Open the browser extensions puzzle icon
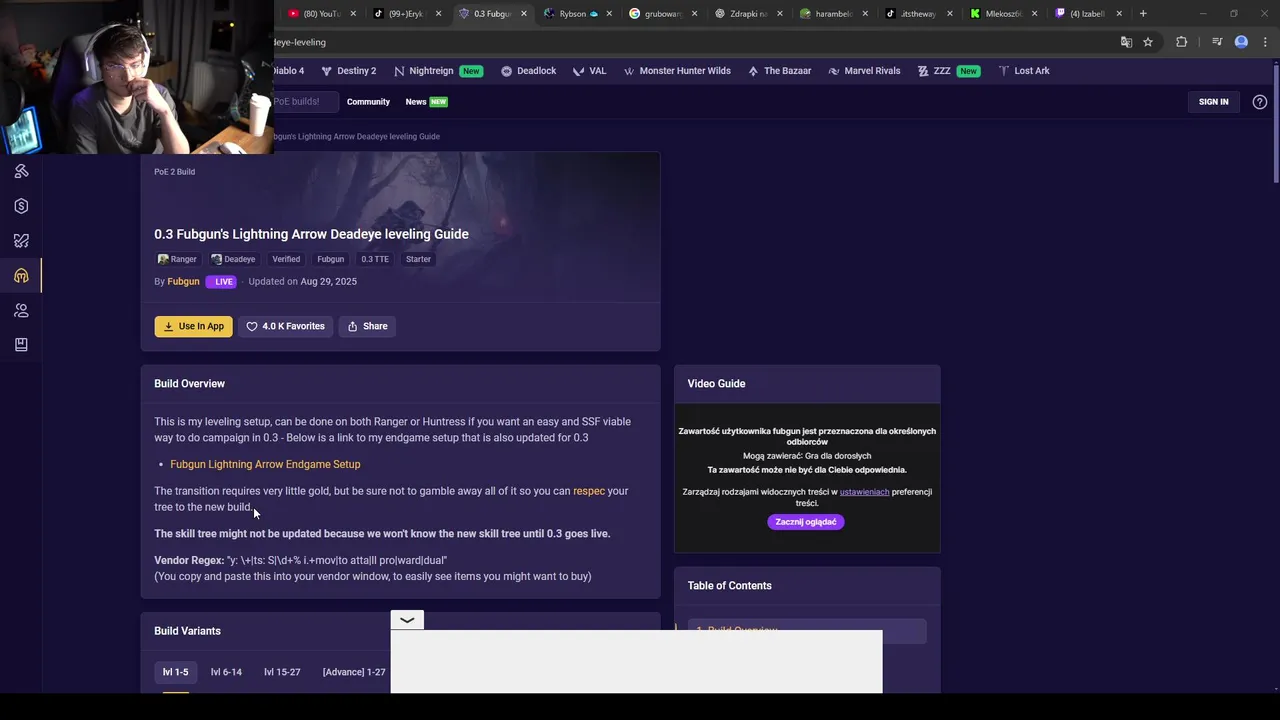This screenshot has height=720, width=1280. click(x=1181, y=42)
